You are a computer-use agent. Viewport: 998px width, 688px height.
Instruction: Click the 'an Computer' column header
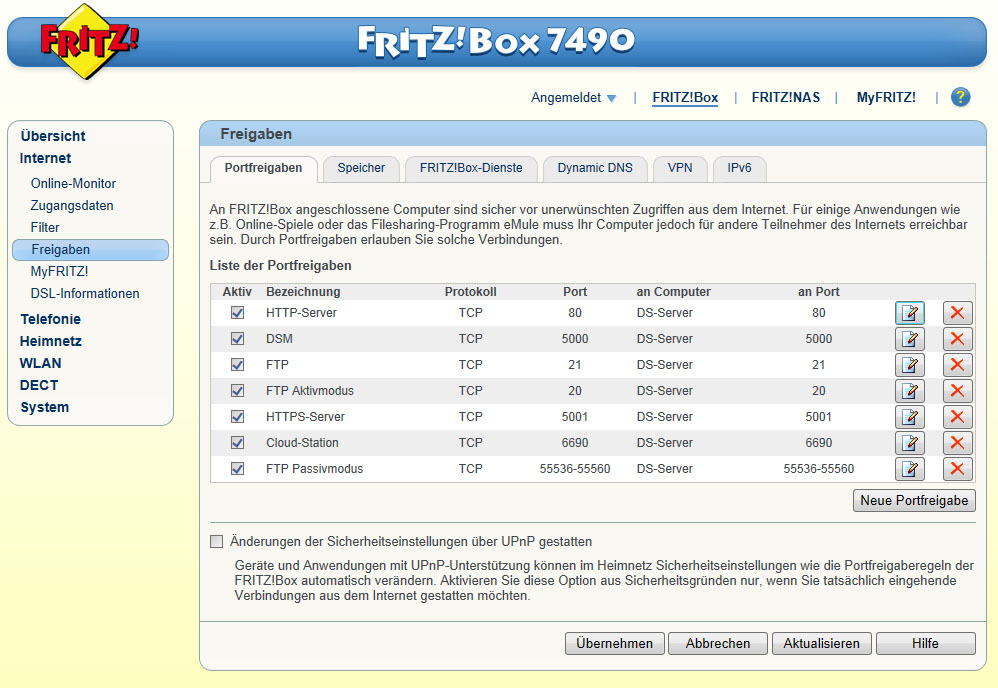coord(673,291)
